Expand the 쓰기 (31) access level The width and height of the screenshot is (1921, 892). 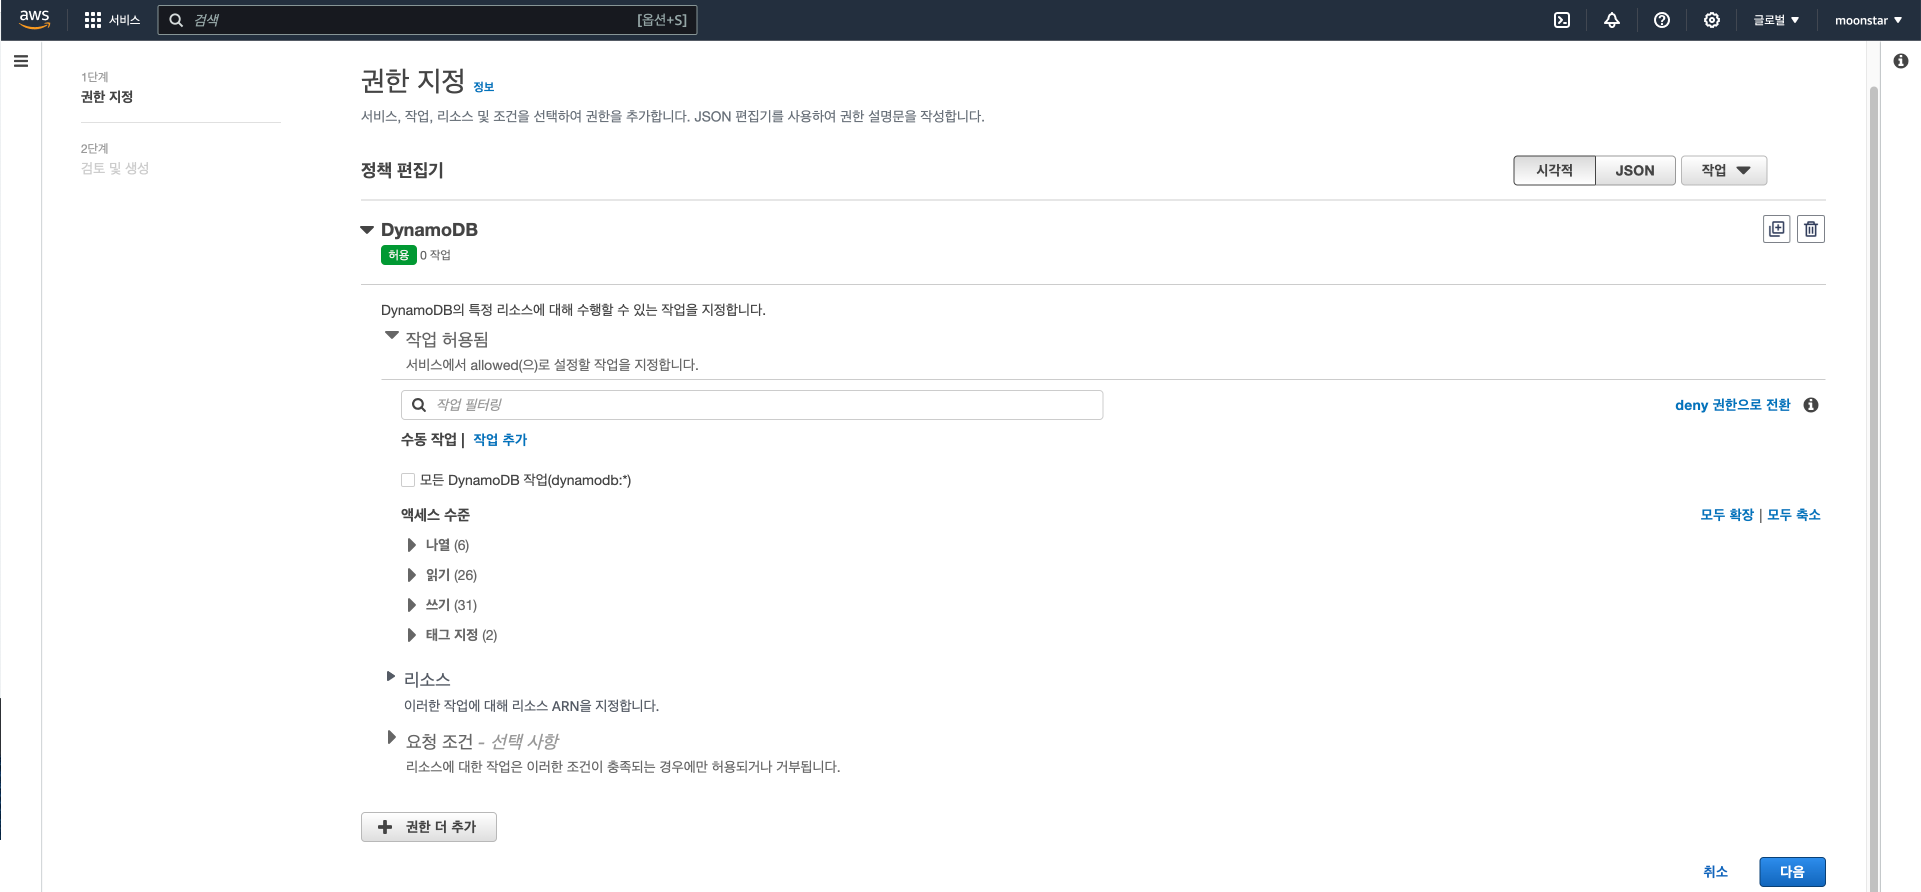click(x=411, y=605)
